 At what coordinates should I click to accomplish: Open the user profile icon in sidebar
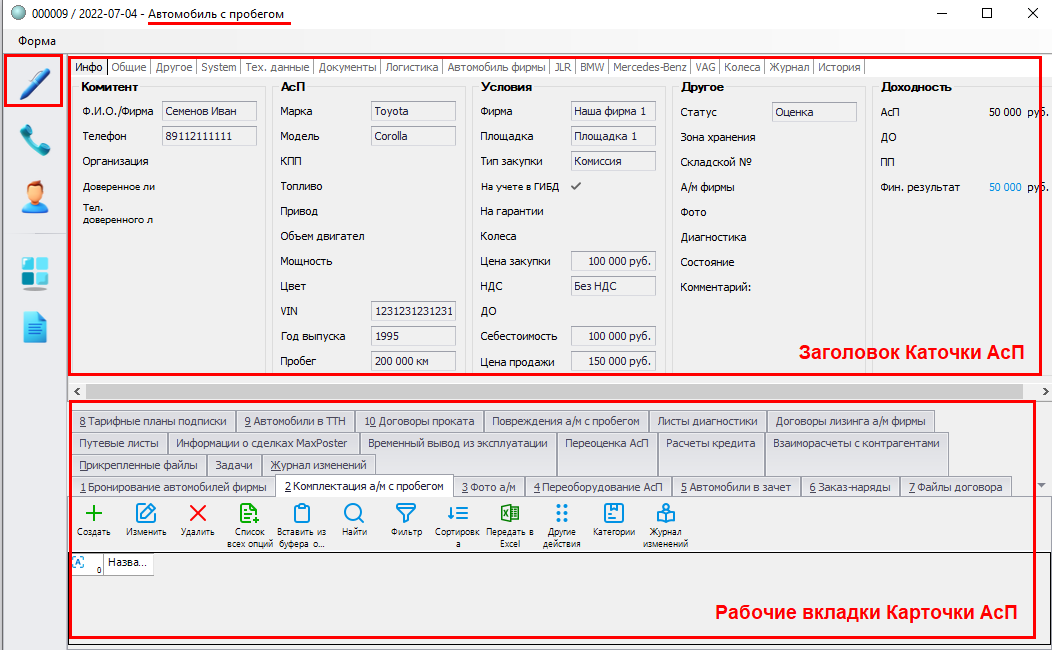click(x=34, y=197)
